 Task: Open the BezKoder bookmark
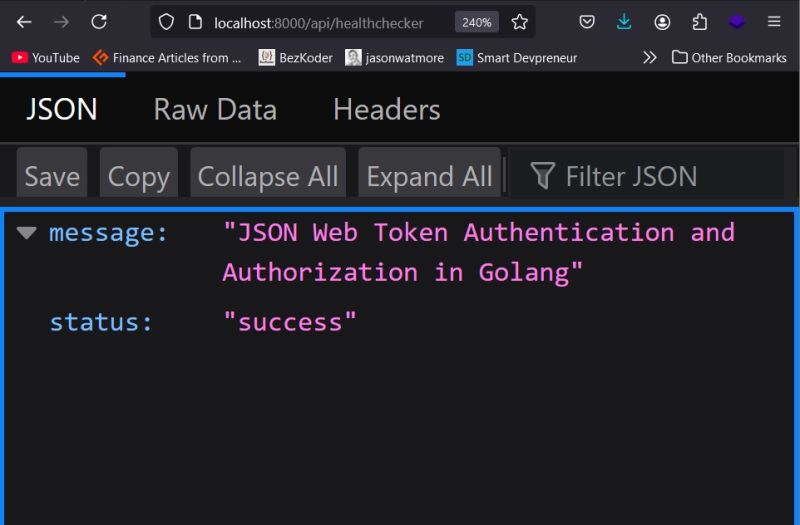(295, 58)
